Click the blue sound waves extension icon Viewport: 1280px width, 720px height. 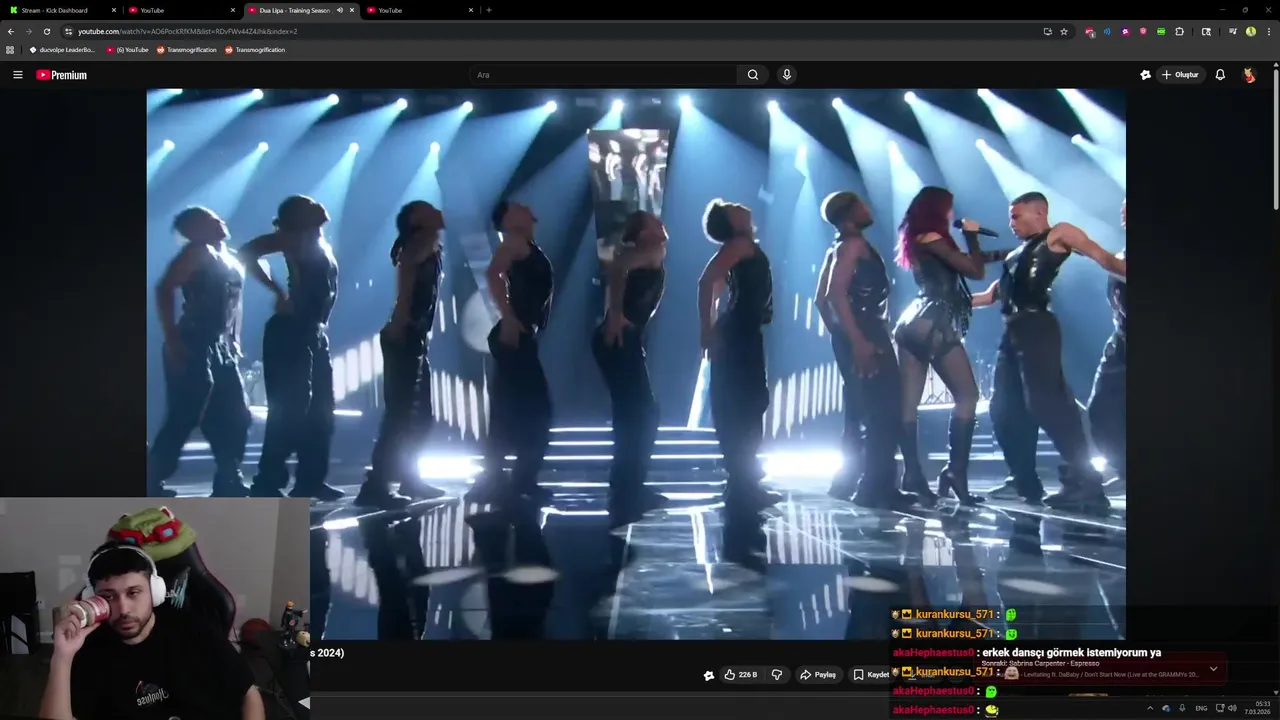pyautogui.click(x=1107, y=31)
